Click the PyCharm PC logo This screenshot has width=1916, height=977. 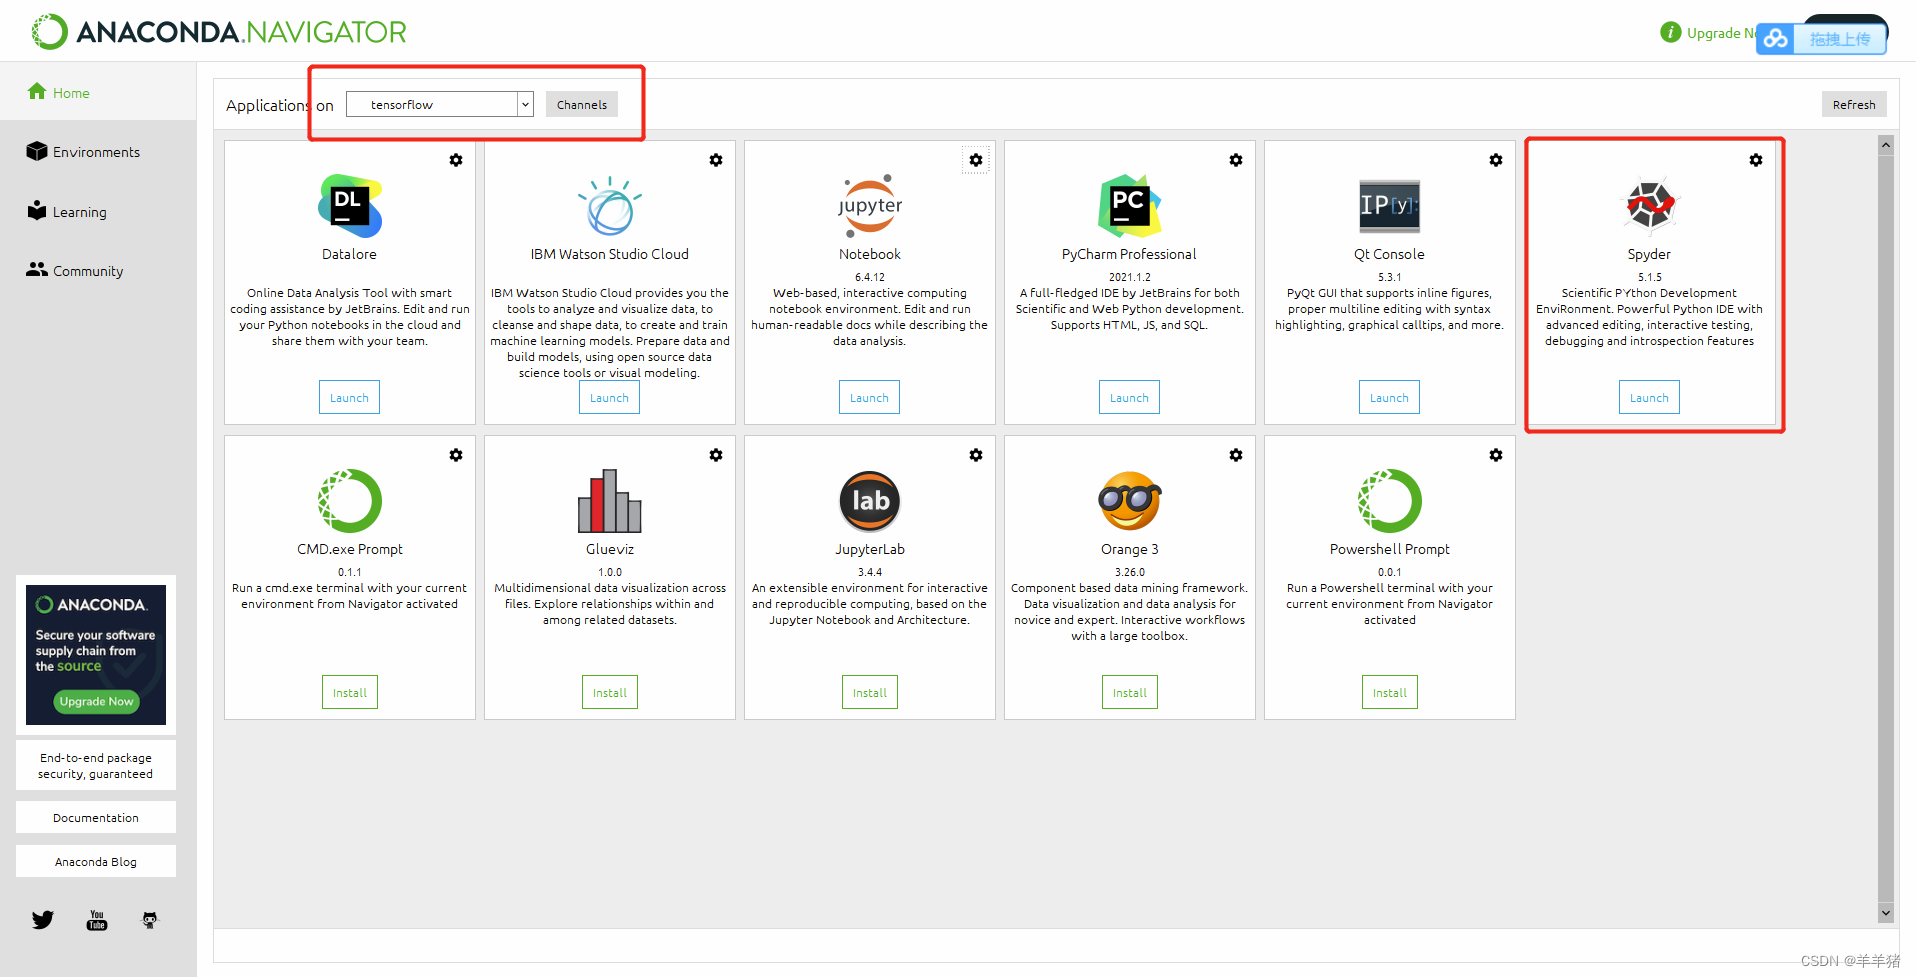tap(1130, 206)
